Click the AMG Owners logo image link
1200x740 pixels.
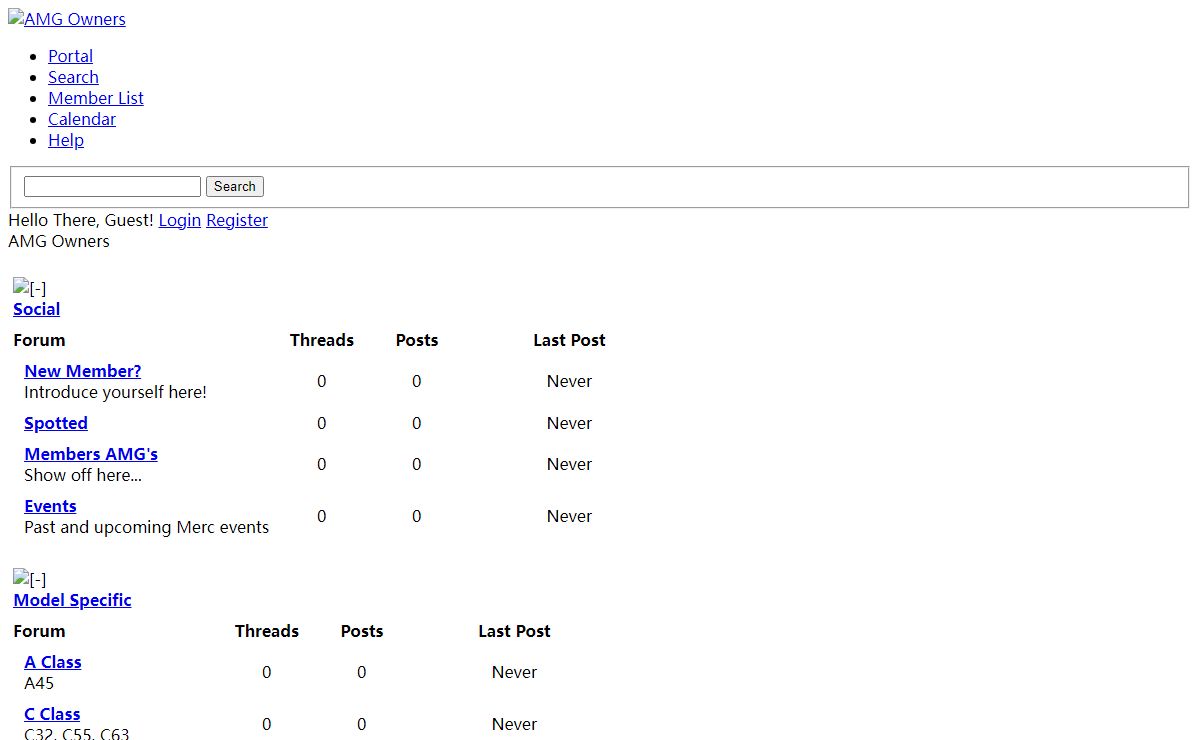pos(67,19)
